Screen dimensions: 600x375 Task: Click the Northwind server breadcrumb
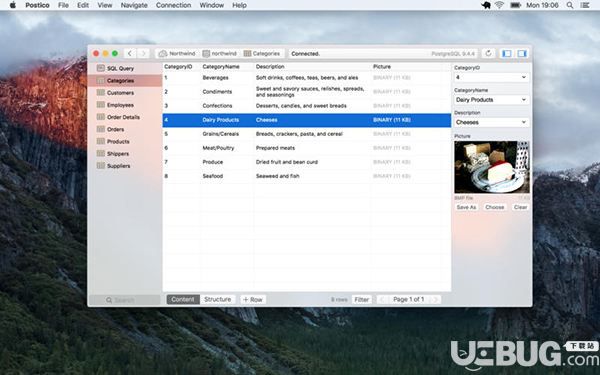tap(177, 54)
